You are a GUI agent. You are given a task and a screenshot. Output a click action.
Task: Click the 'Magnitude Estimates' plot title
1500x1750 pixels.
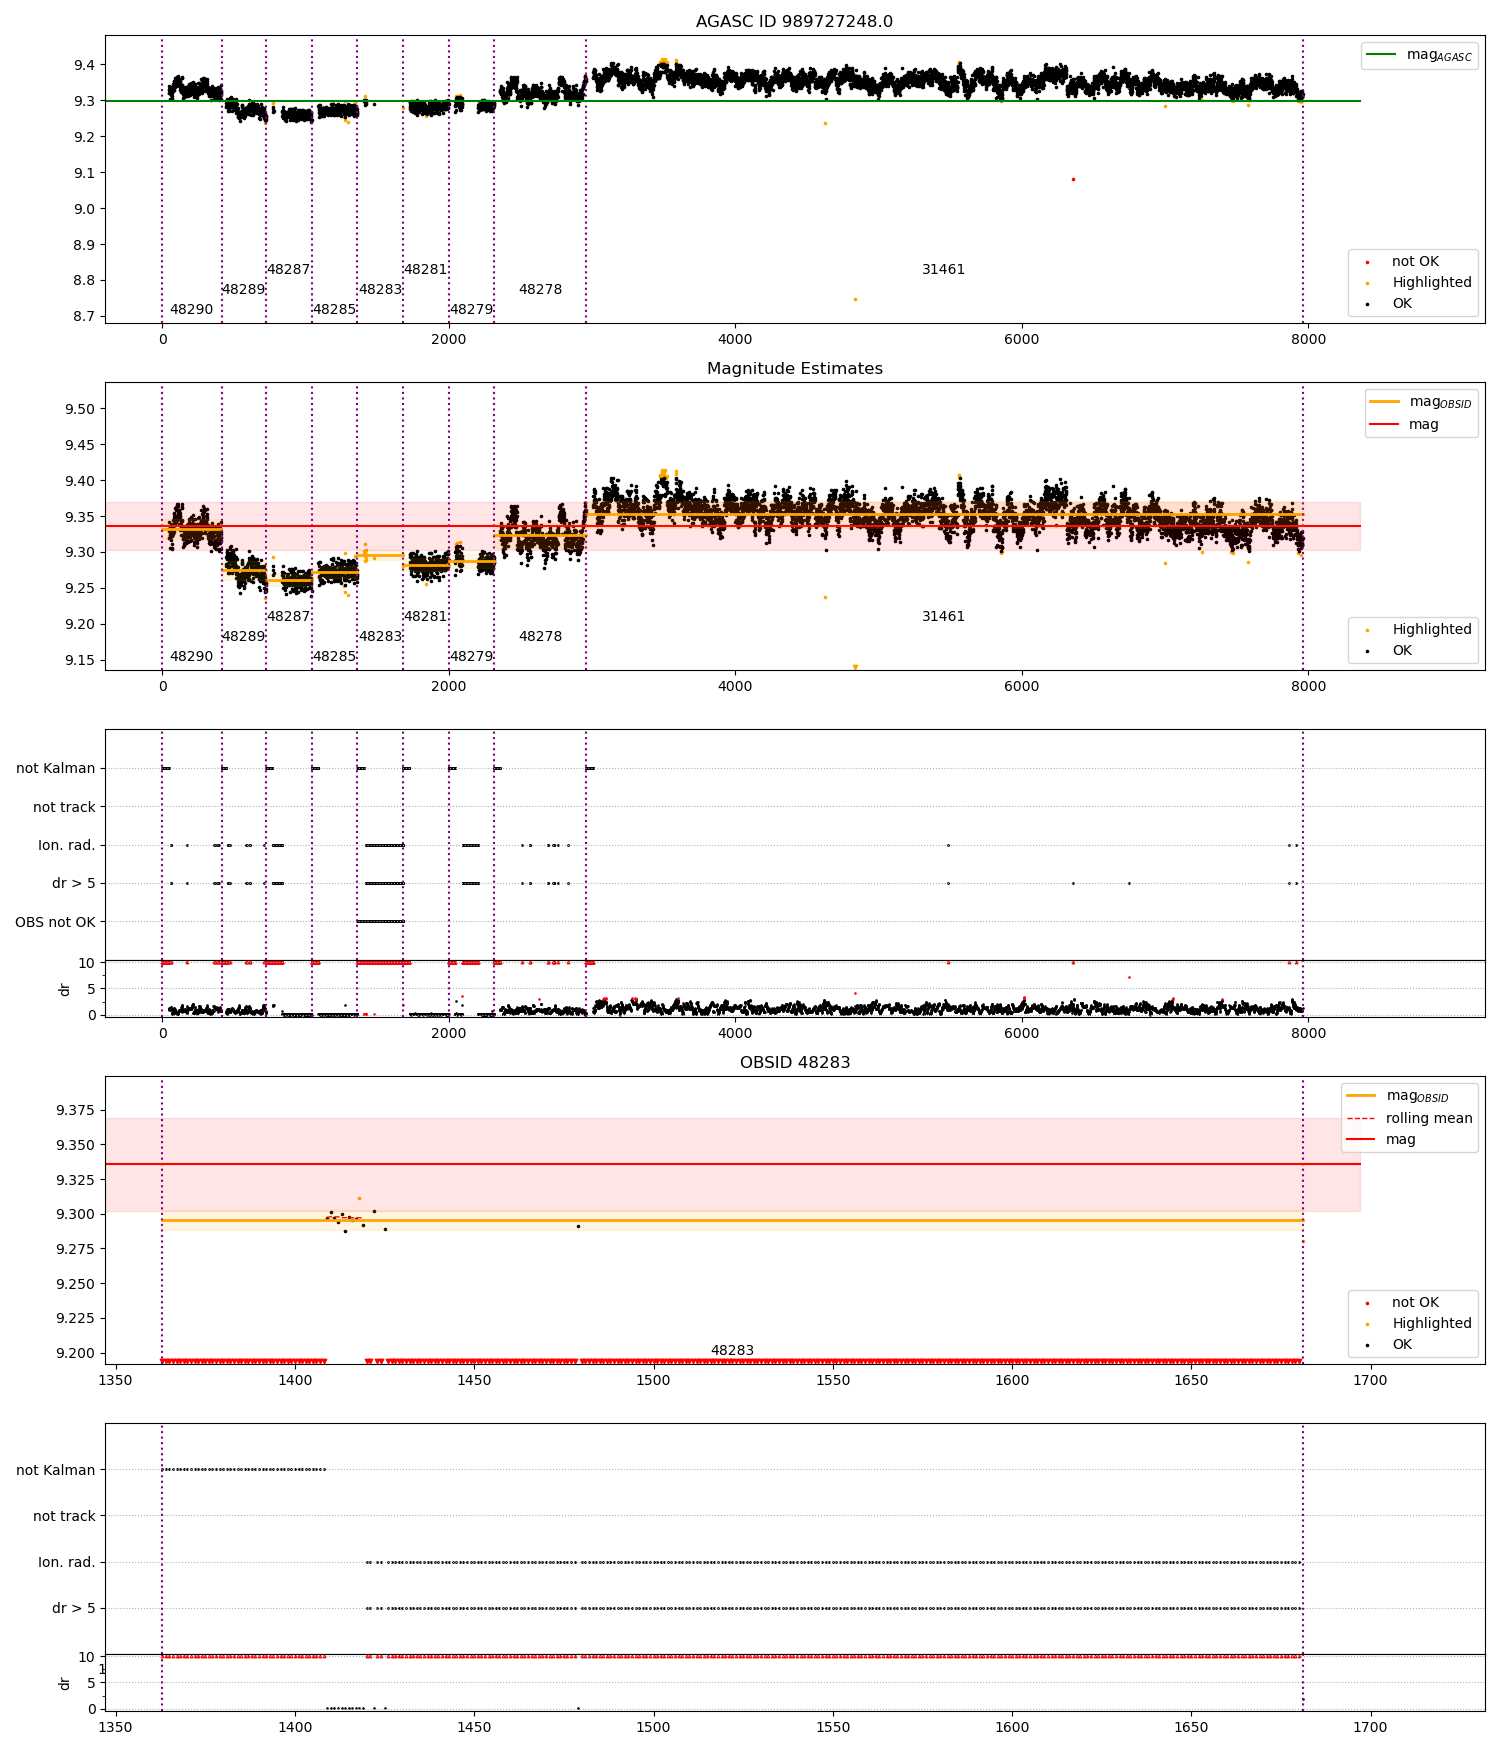pyautogui.click(x=794, y=369)
